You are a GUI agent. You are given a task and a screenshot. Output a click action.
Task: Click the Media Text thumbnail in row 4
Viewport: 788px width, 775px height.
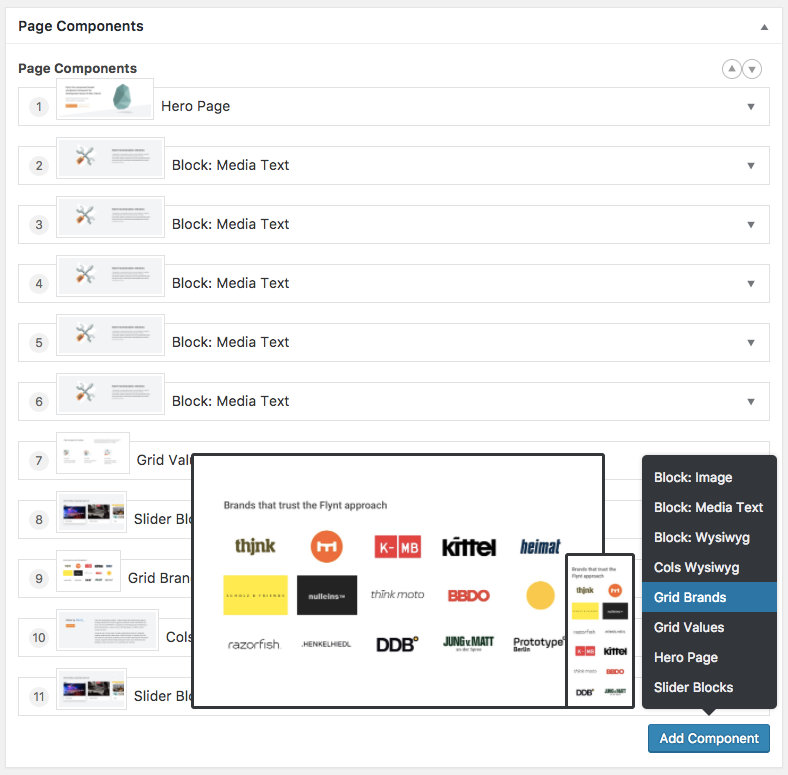[111, 276]
